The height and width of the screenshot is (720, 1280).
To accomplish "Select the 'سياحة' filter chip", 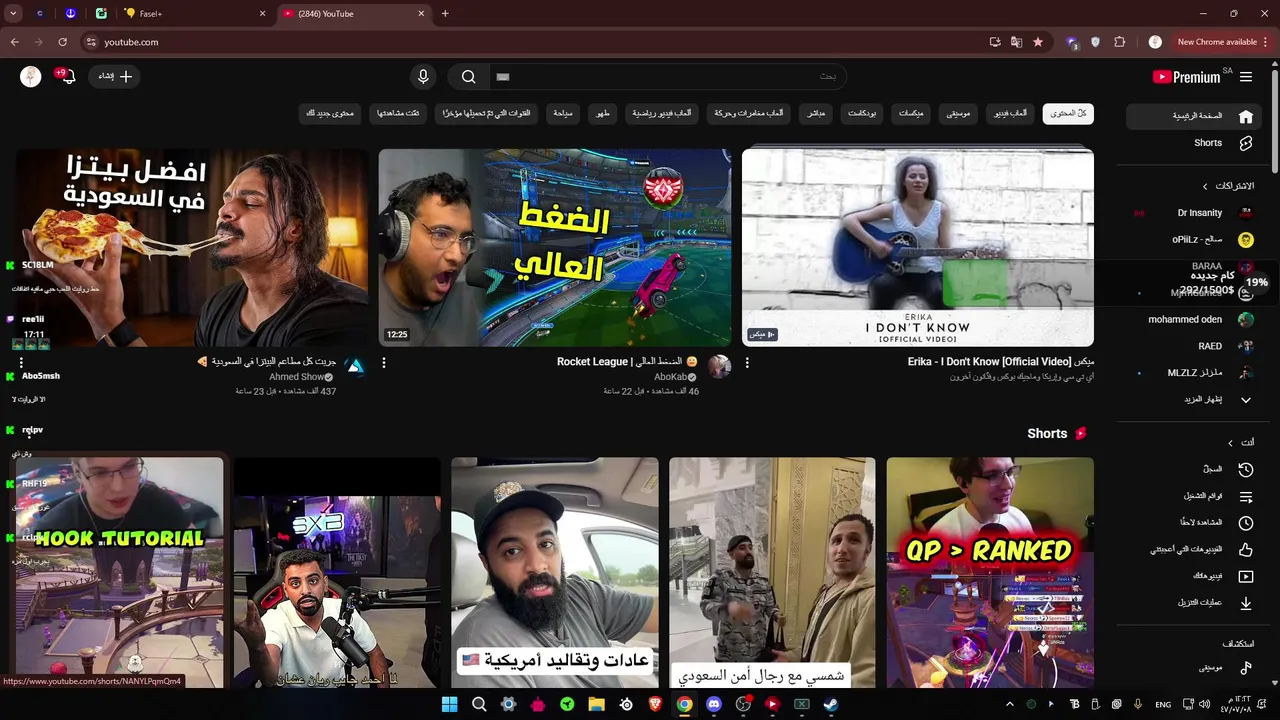I will point(564,113).
